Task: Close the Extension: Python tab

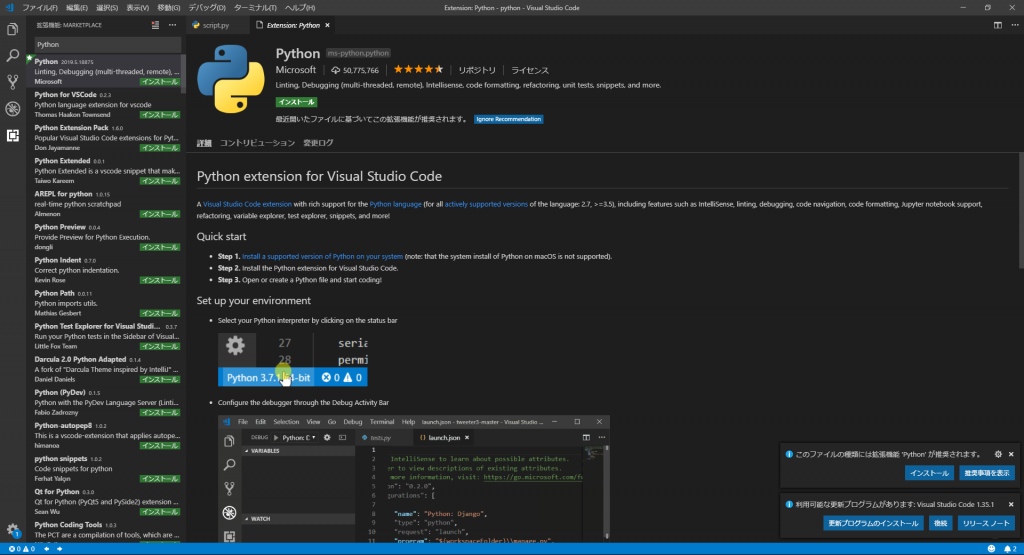Action: [328, 25]
